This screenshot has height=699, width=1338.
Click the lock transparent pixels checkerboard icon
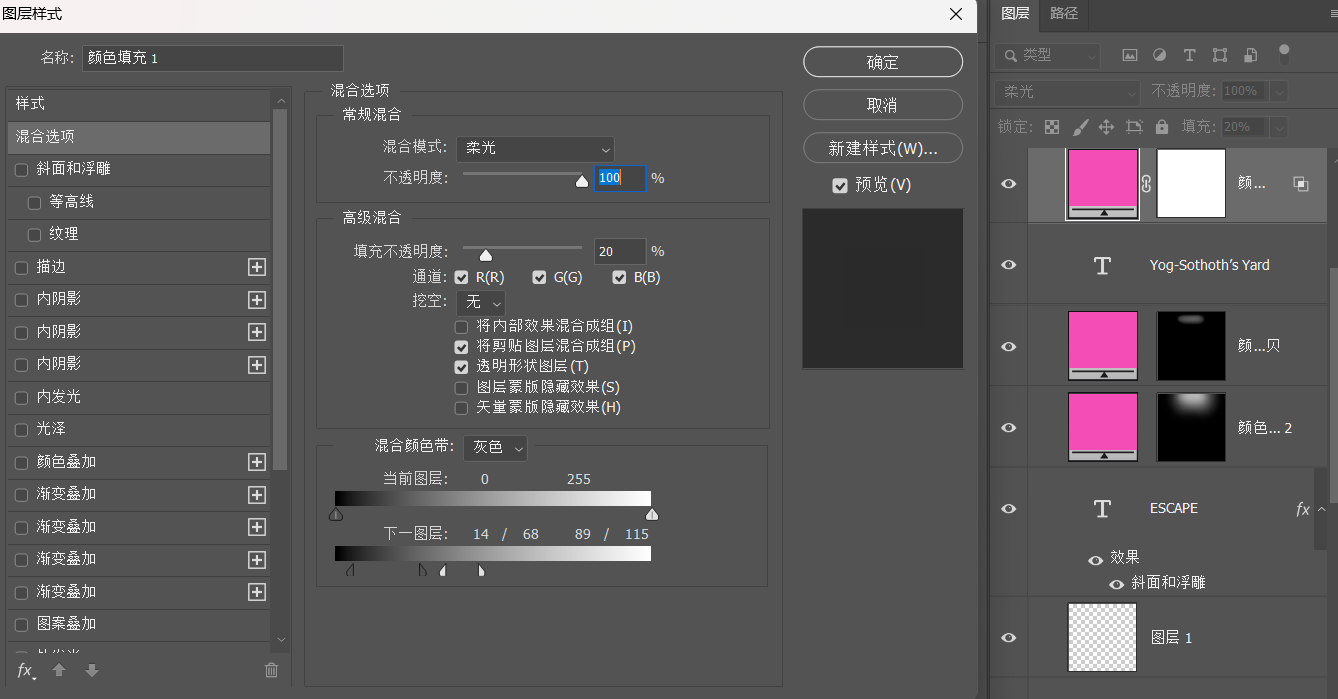pyautogui.click(x=1052, y=127)
